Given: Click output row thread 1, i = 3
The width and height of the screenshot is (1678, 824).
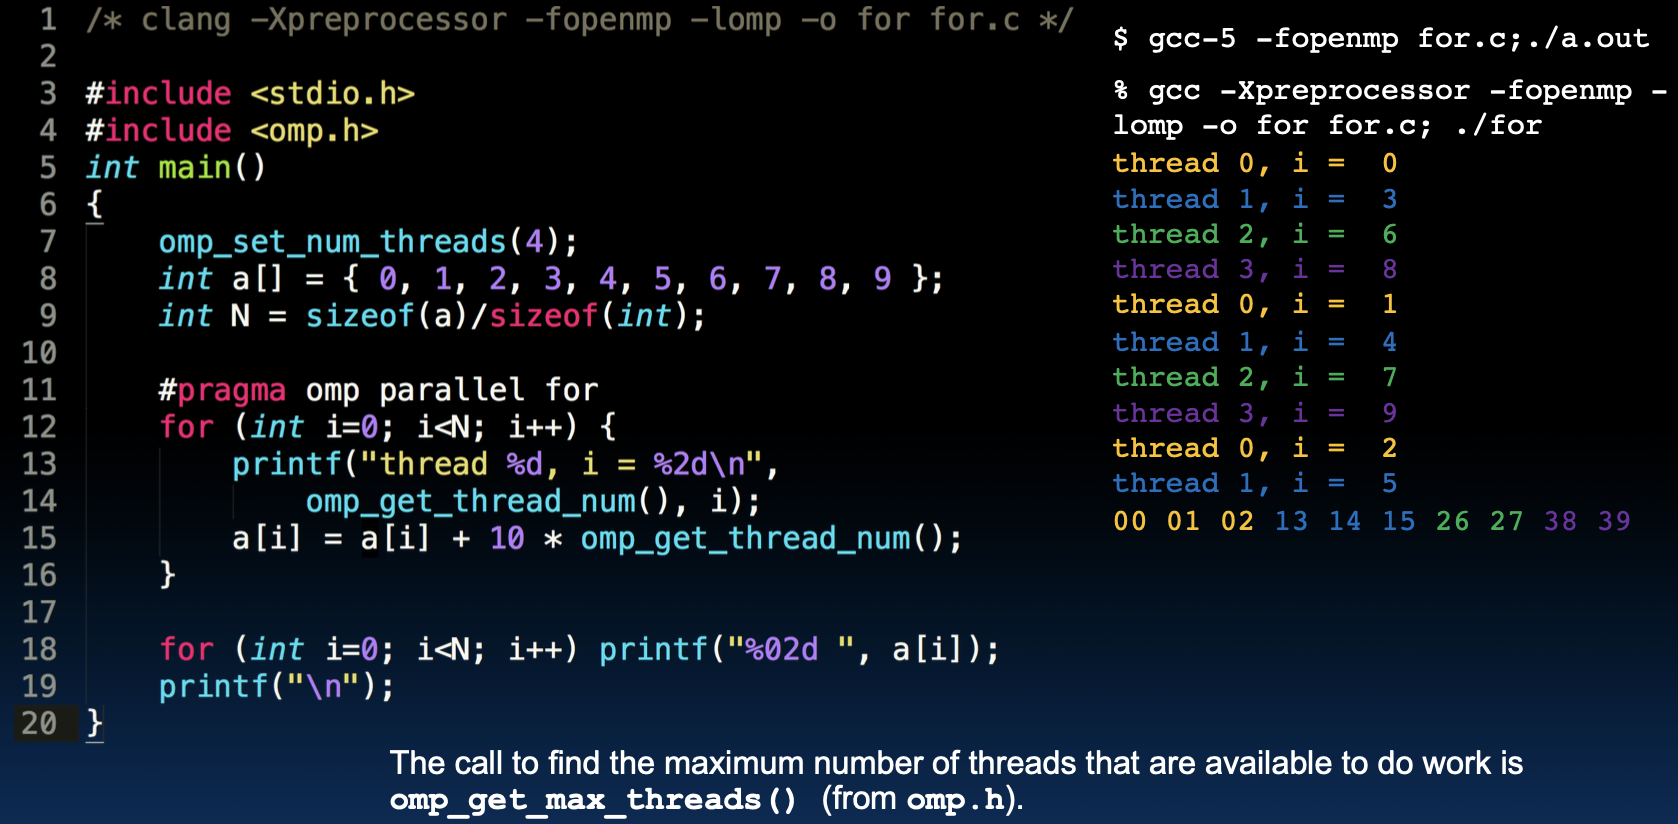Looking at the screenshot, I should [1255, 199].
